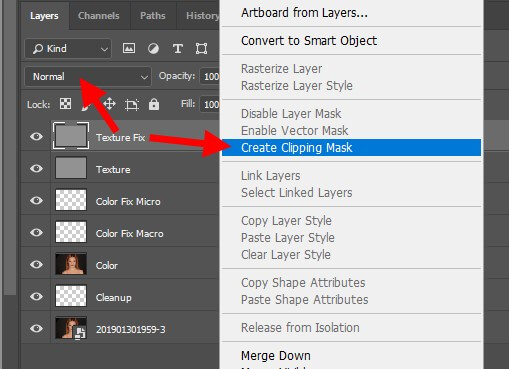Open the Normal blend mode dropdown
This screenshot has width=509, height=369.
[88, 77]
